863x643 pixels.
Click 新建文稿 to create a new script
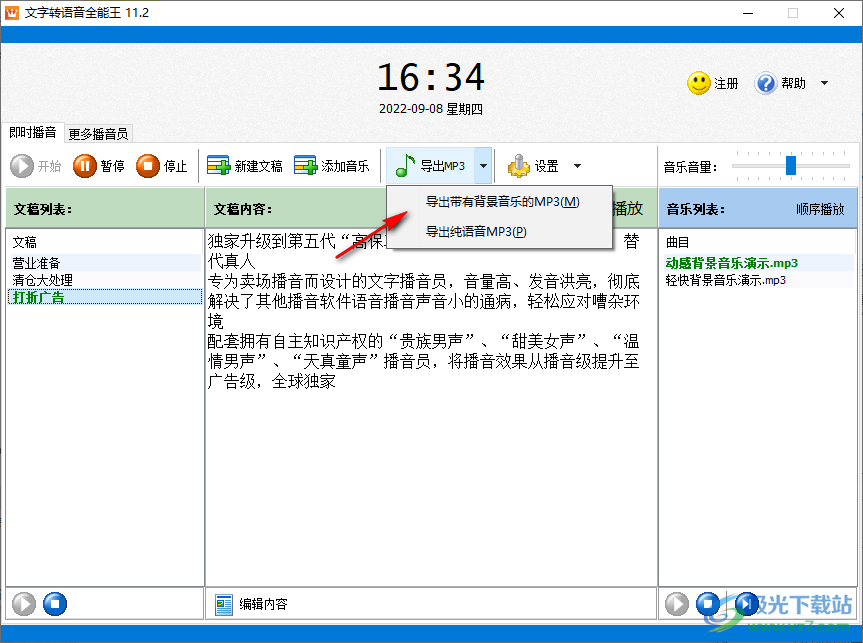[x=245, y=166]
